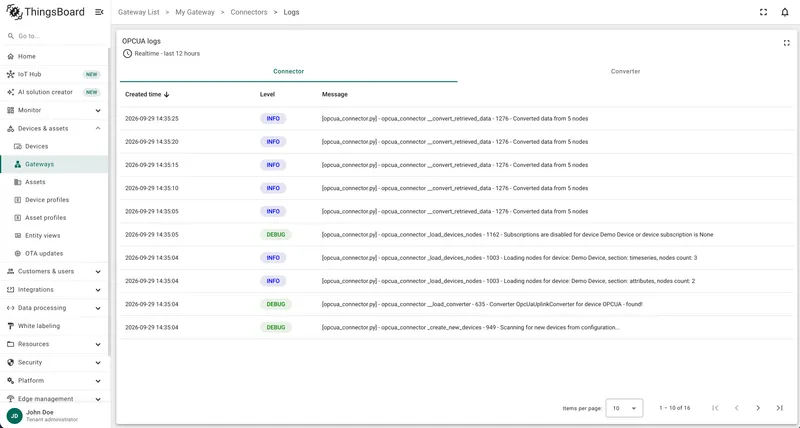Click the OPCUA logs widget title
This screenshot has width=800, height=428.
[141, 41]
